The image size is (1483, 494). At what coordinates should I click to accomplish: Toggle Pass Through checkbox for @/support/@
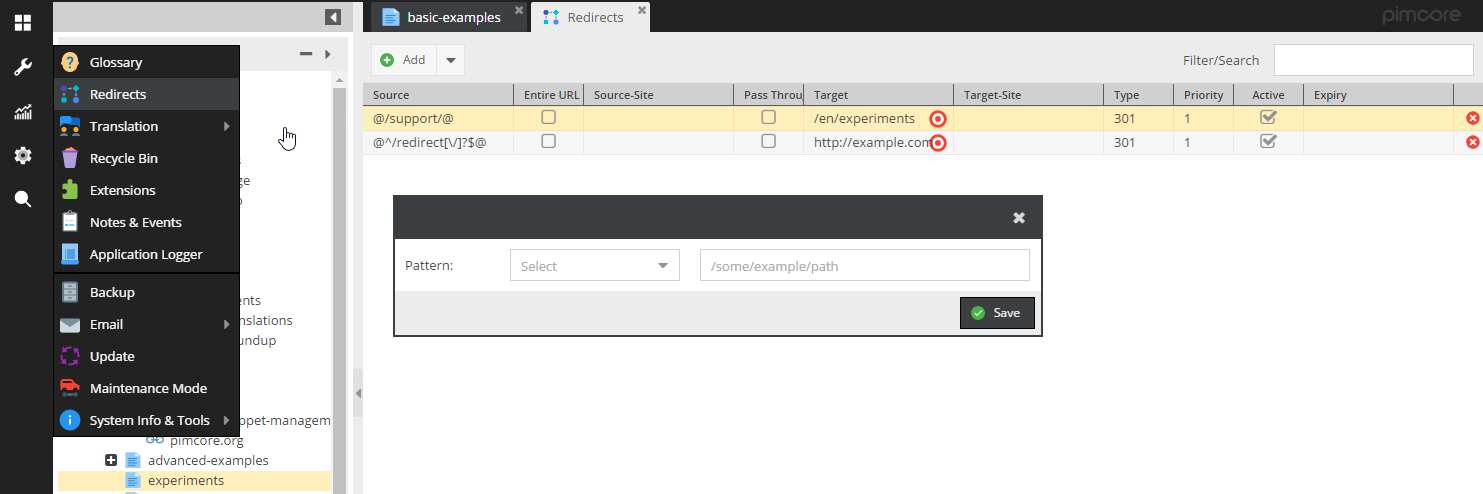(x=768, y=118)
